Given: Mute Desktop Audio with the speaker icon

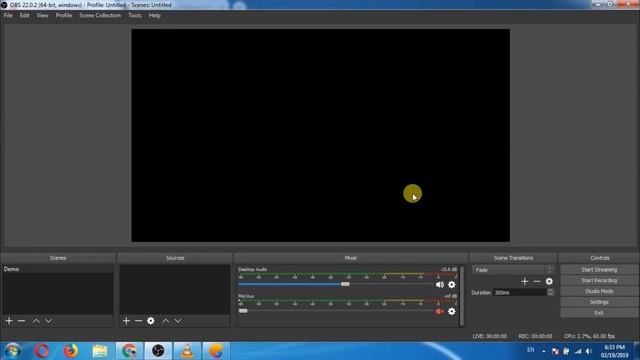Looking at the screenshot, I should coord(440,284).
